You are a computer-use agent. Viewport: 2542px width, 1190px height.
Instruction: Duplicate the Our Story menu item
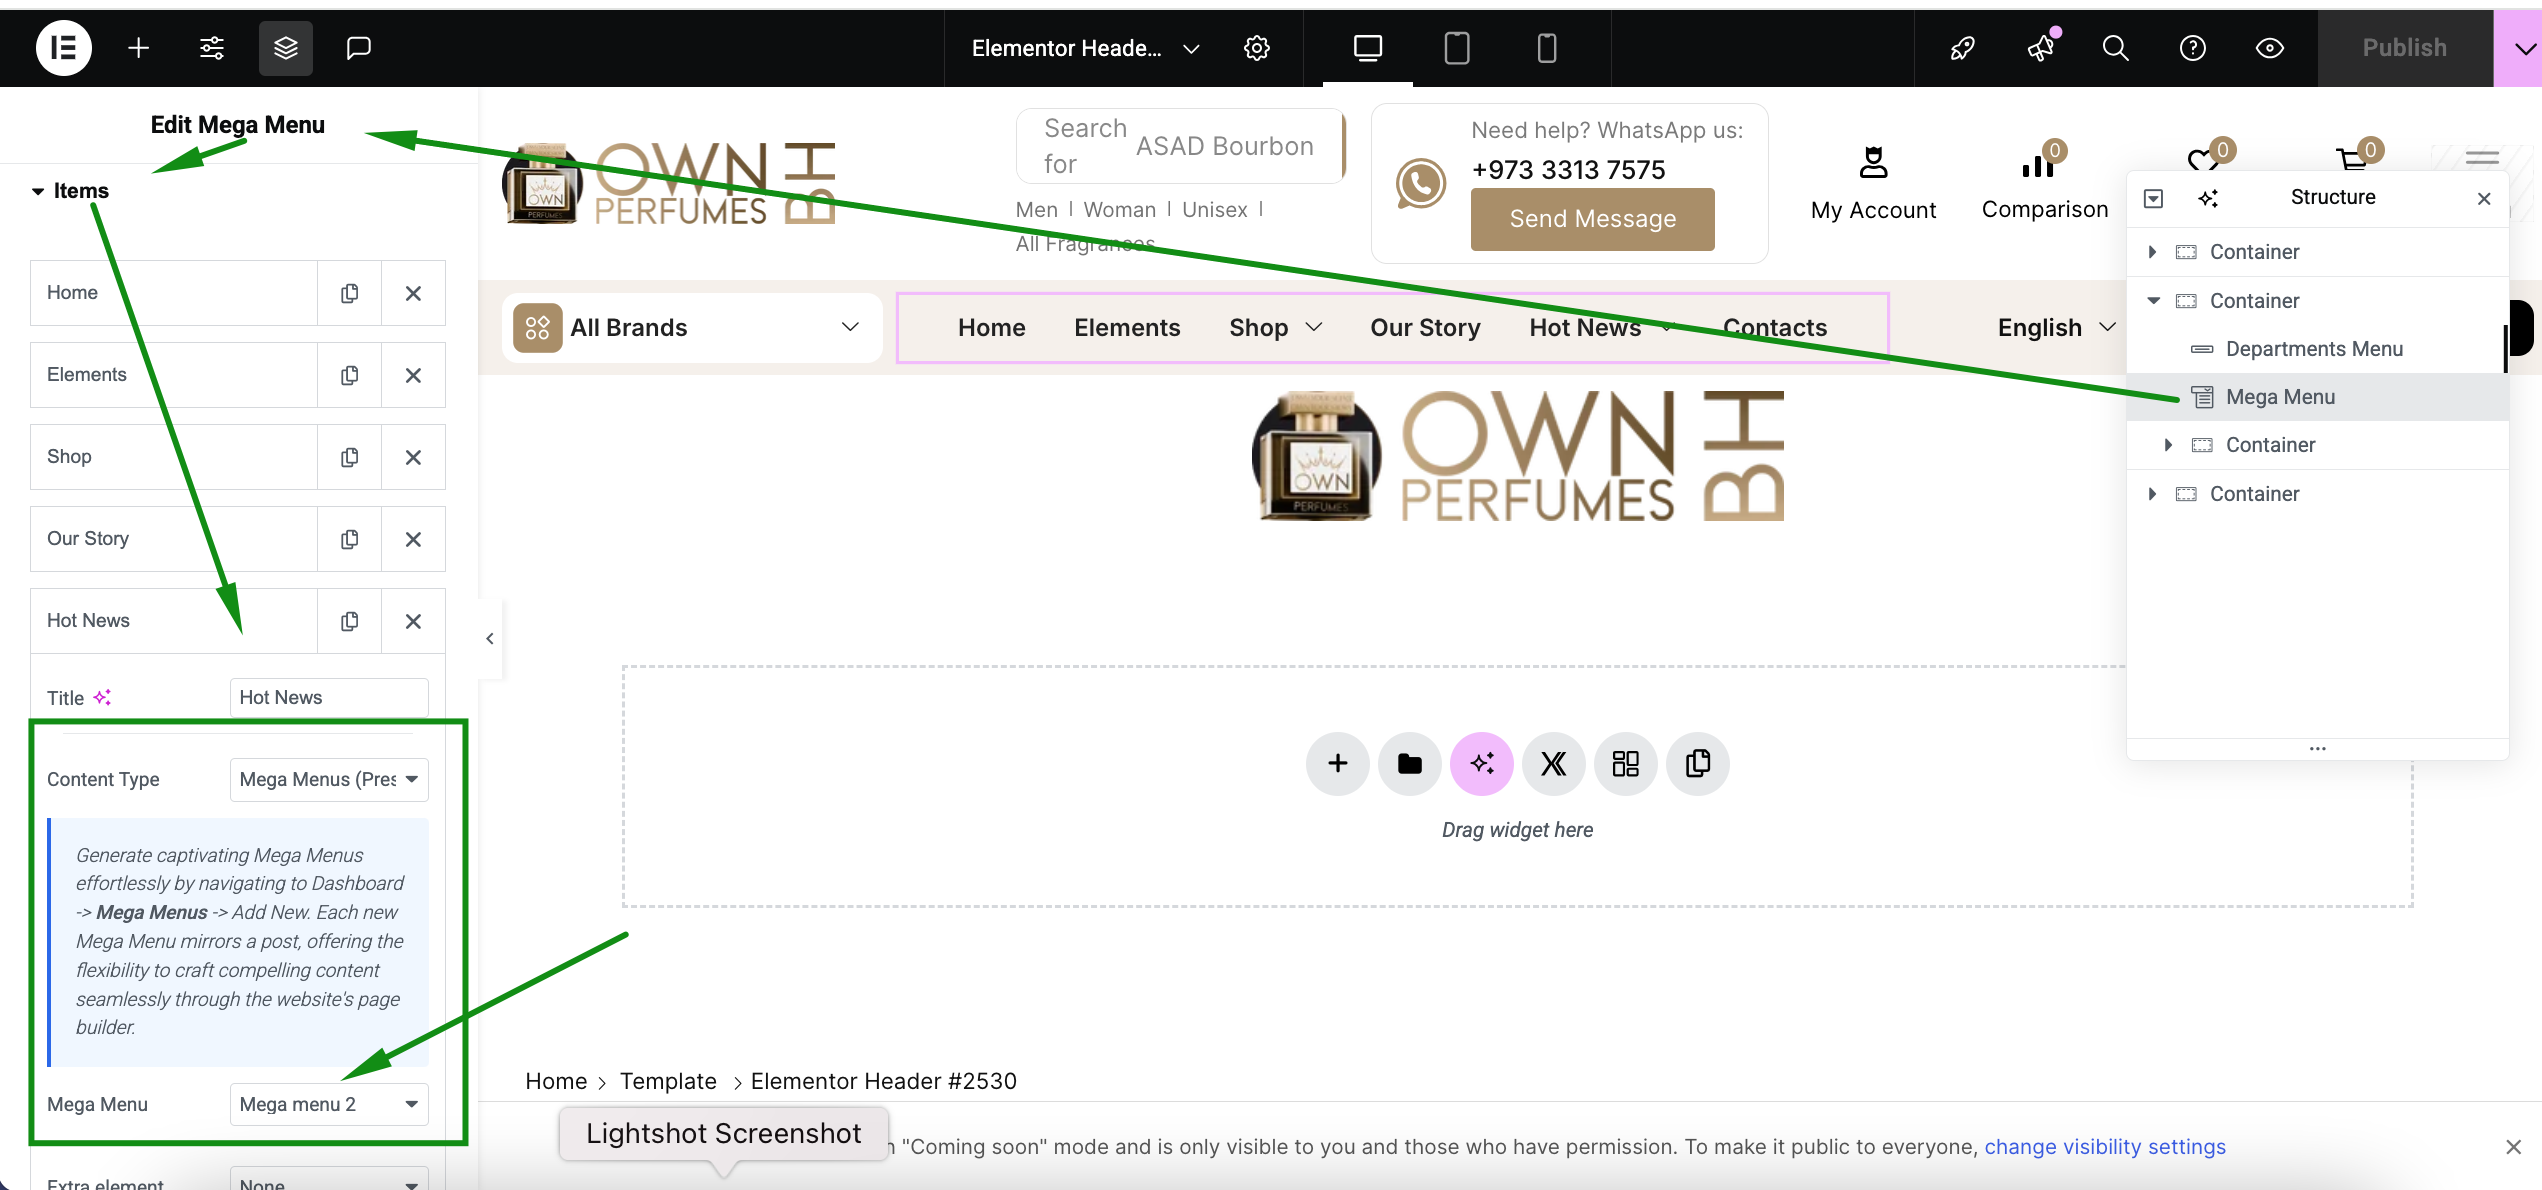pos(349,539)
